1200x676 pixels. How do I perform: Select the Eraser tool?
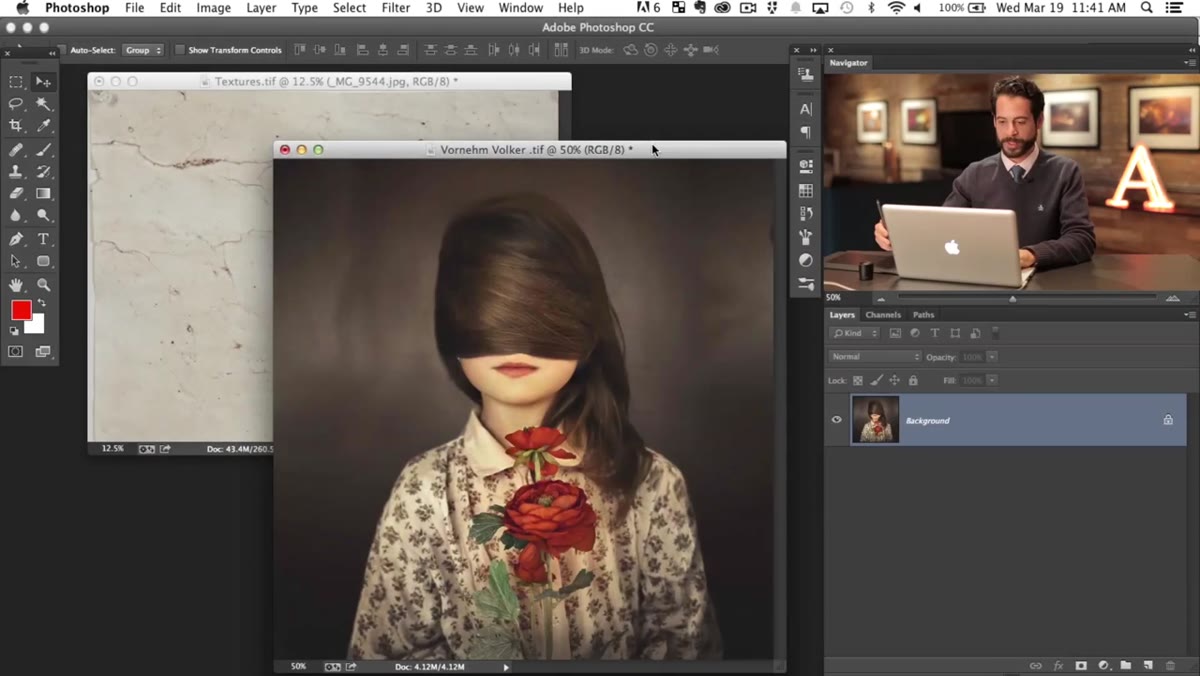point(16,194)
